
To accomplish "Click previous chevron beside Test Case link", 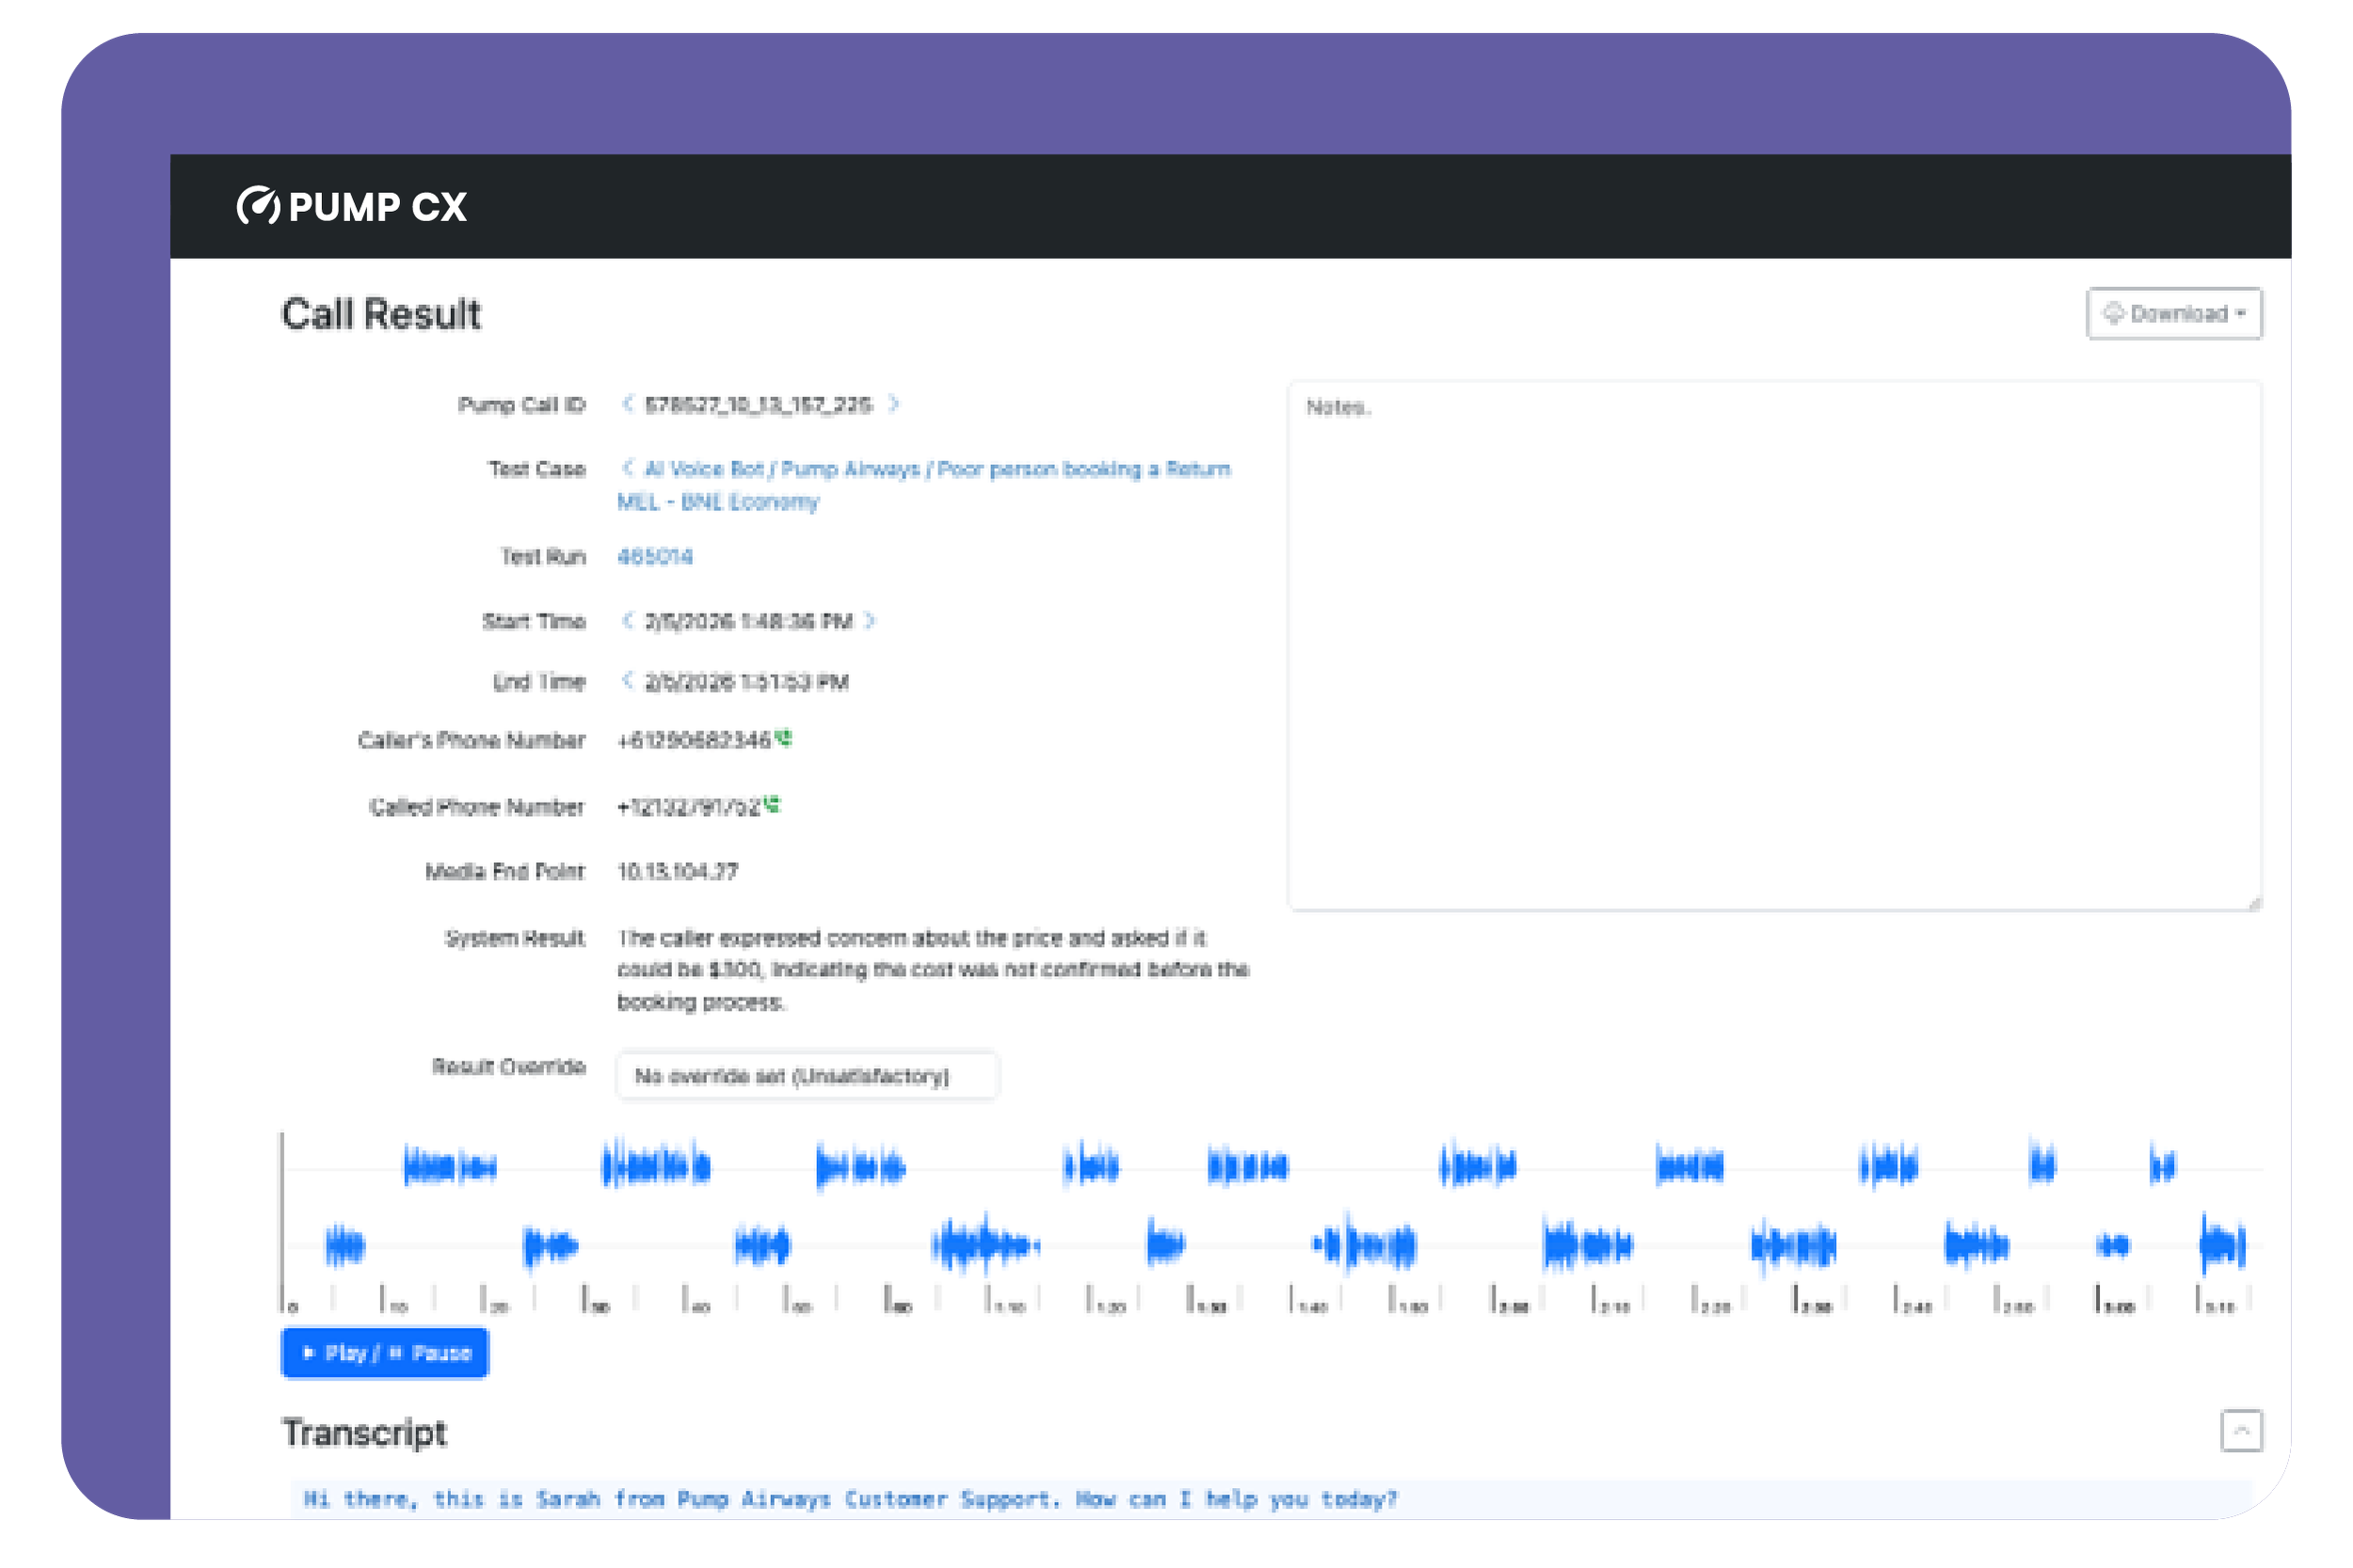I will 627,468.
